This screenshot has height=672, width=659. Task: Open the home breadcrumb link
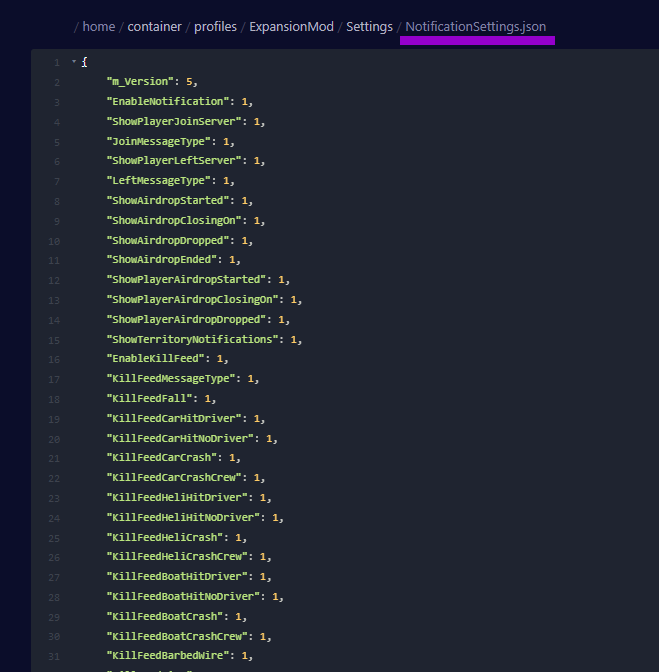98,26
